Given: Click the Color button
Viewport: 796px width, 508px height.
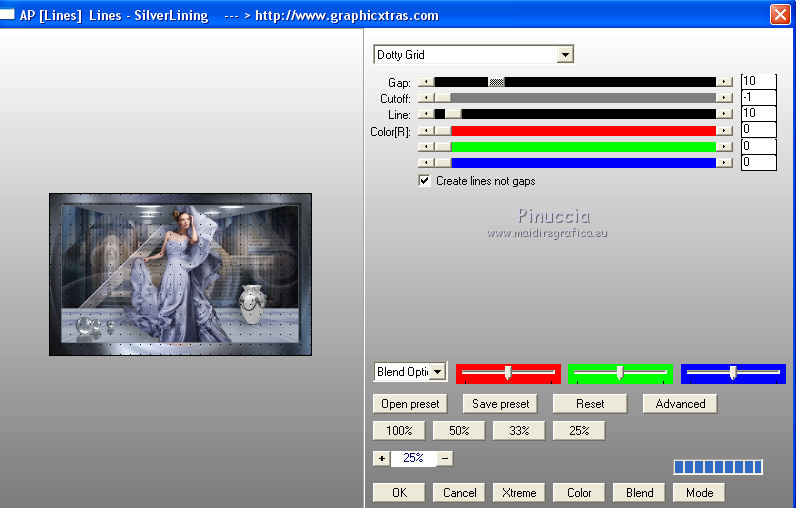Looking at the screenshot, I should [x=579, y=493].
